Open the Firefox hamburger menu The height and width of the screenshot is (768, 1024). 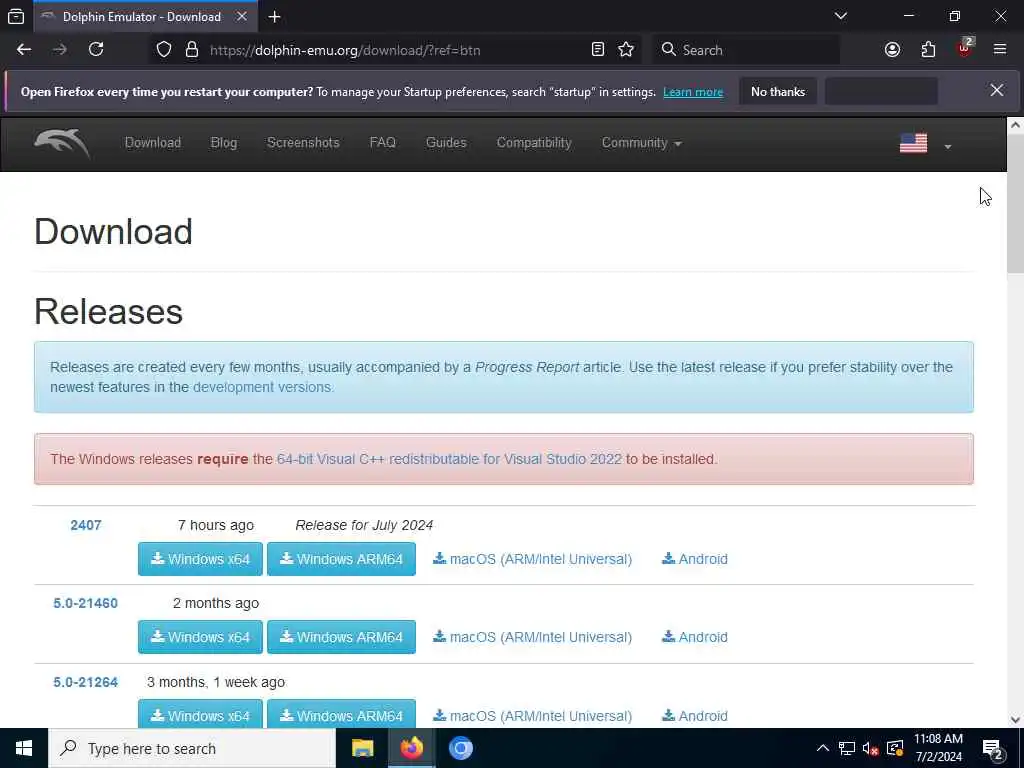point(1000,50)
